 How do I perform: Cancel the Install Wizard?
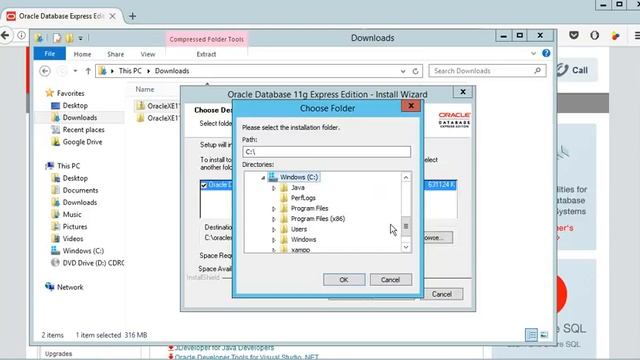pyautogui.click(x=442, y=294)
